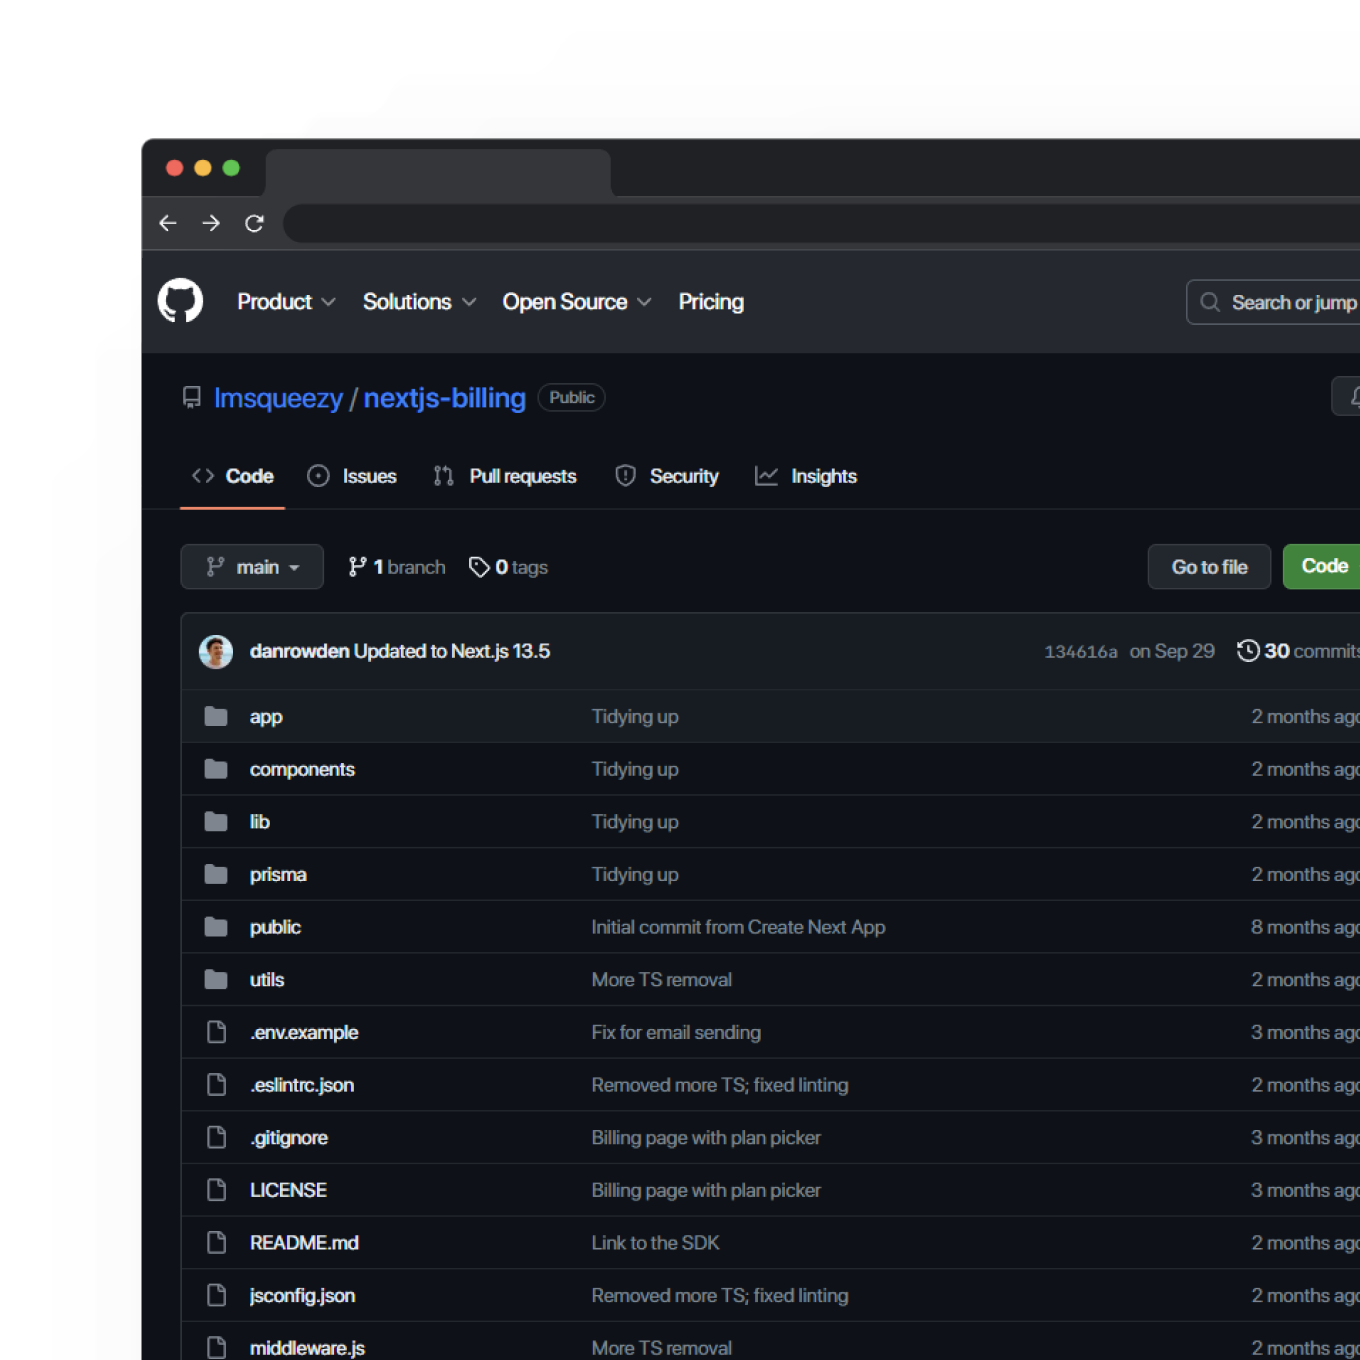The width and height of the screenshot is (1360, 1360).
Task: Open the search with the magnifier icon
Action: pyautogui.click(x=1210, y=302)
